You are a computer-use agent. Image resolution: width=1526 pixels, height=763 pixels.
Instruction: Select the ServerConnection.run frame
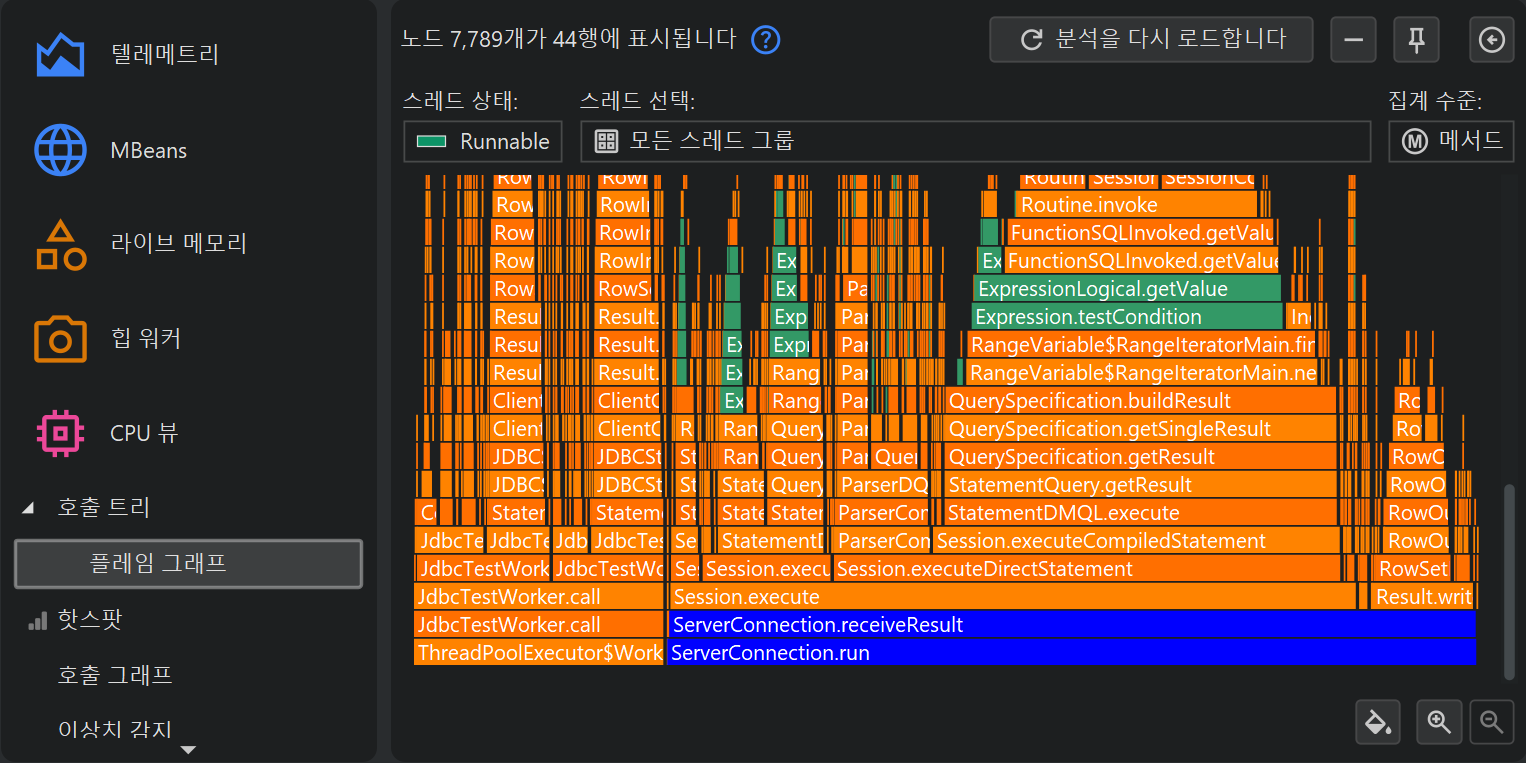pyautogui.click(x=1072, y=653)
